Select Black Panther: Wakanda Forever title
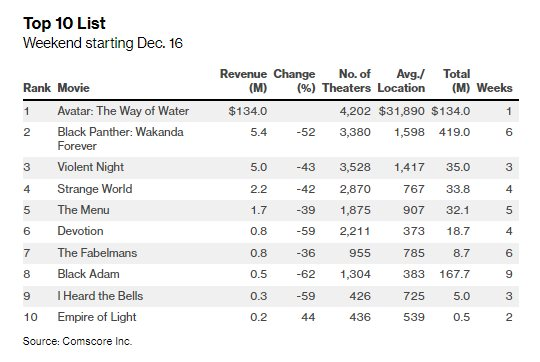Screen dimensions: 540x362 click(121, 139)
